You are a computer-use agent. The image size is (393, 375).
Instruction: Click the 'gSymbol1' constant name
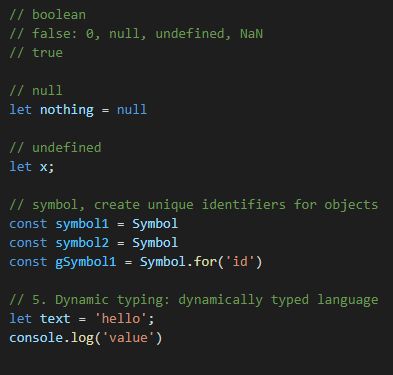tap(86, 262)
